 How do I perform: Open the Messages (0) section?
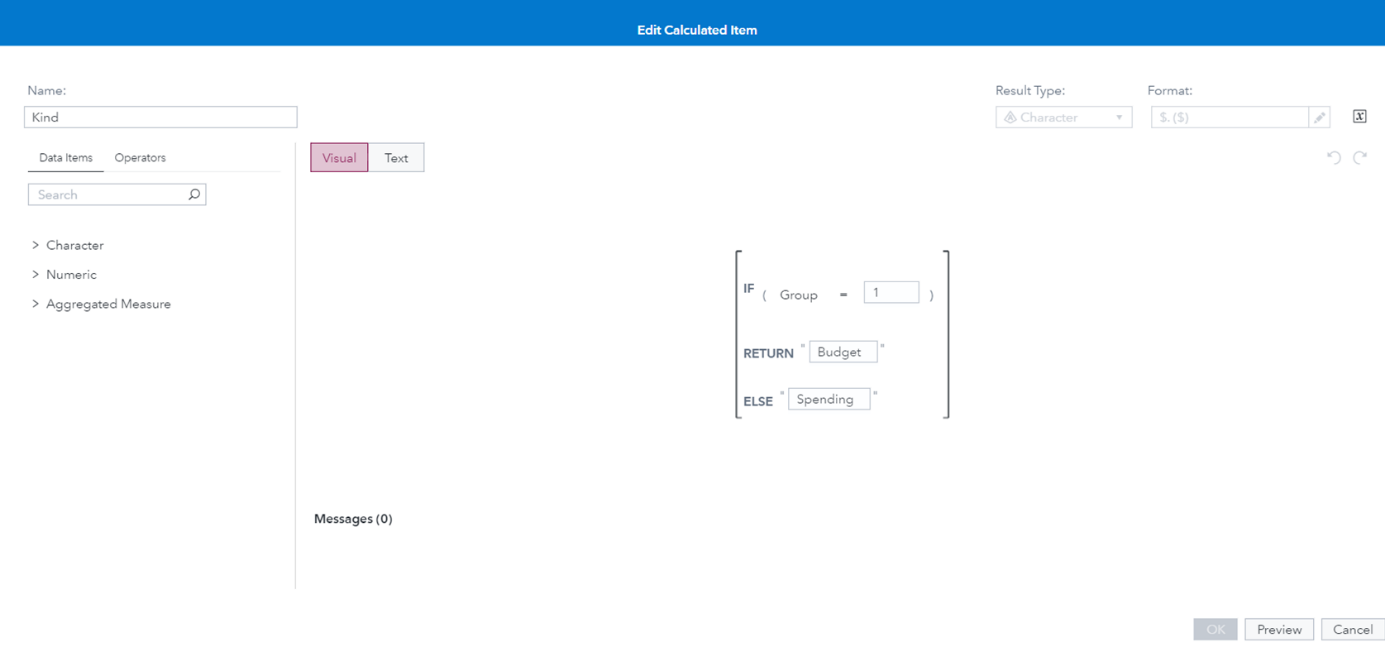tap(352, 518)
